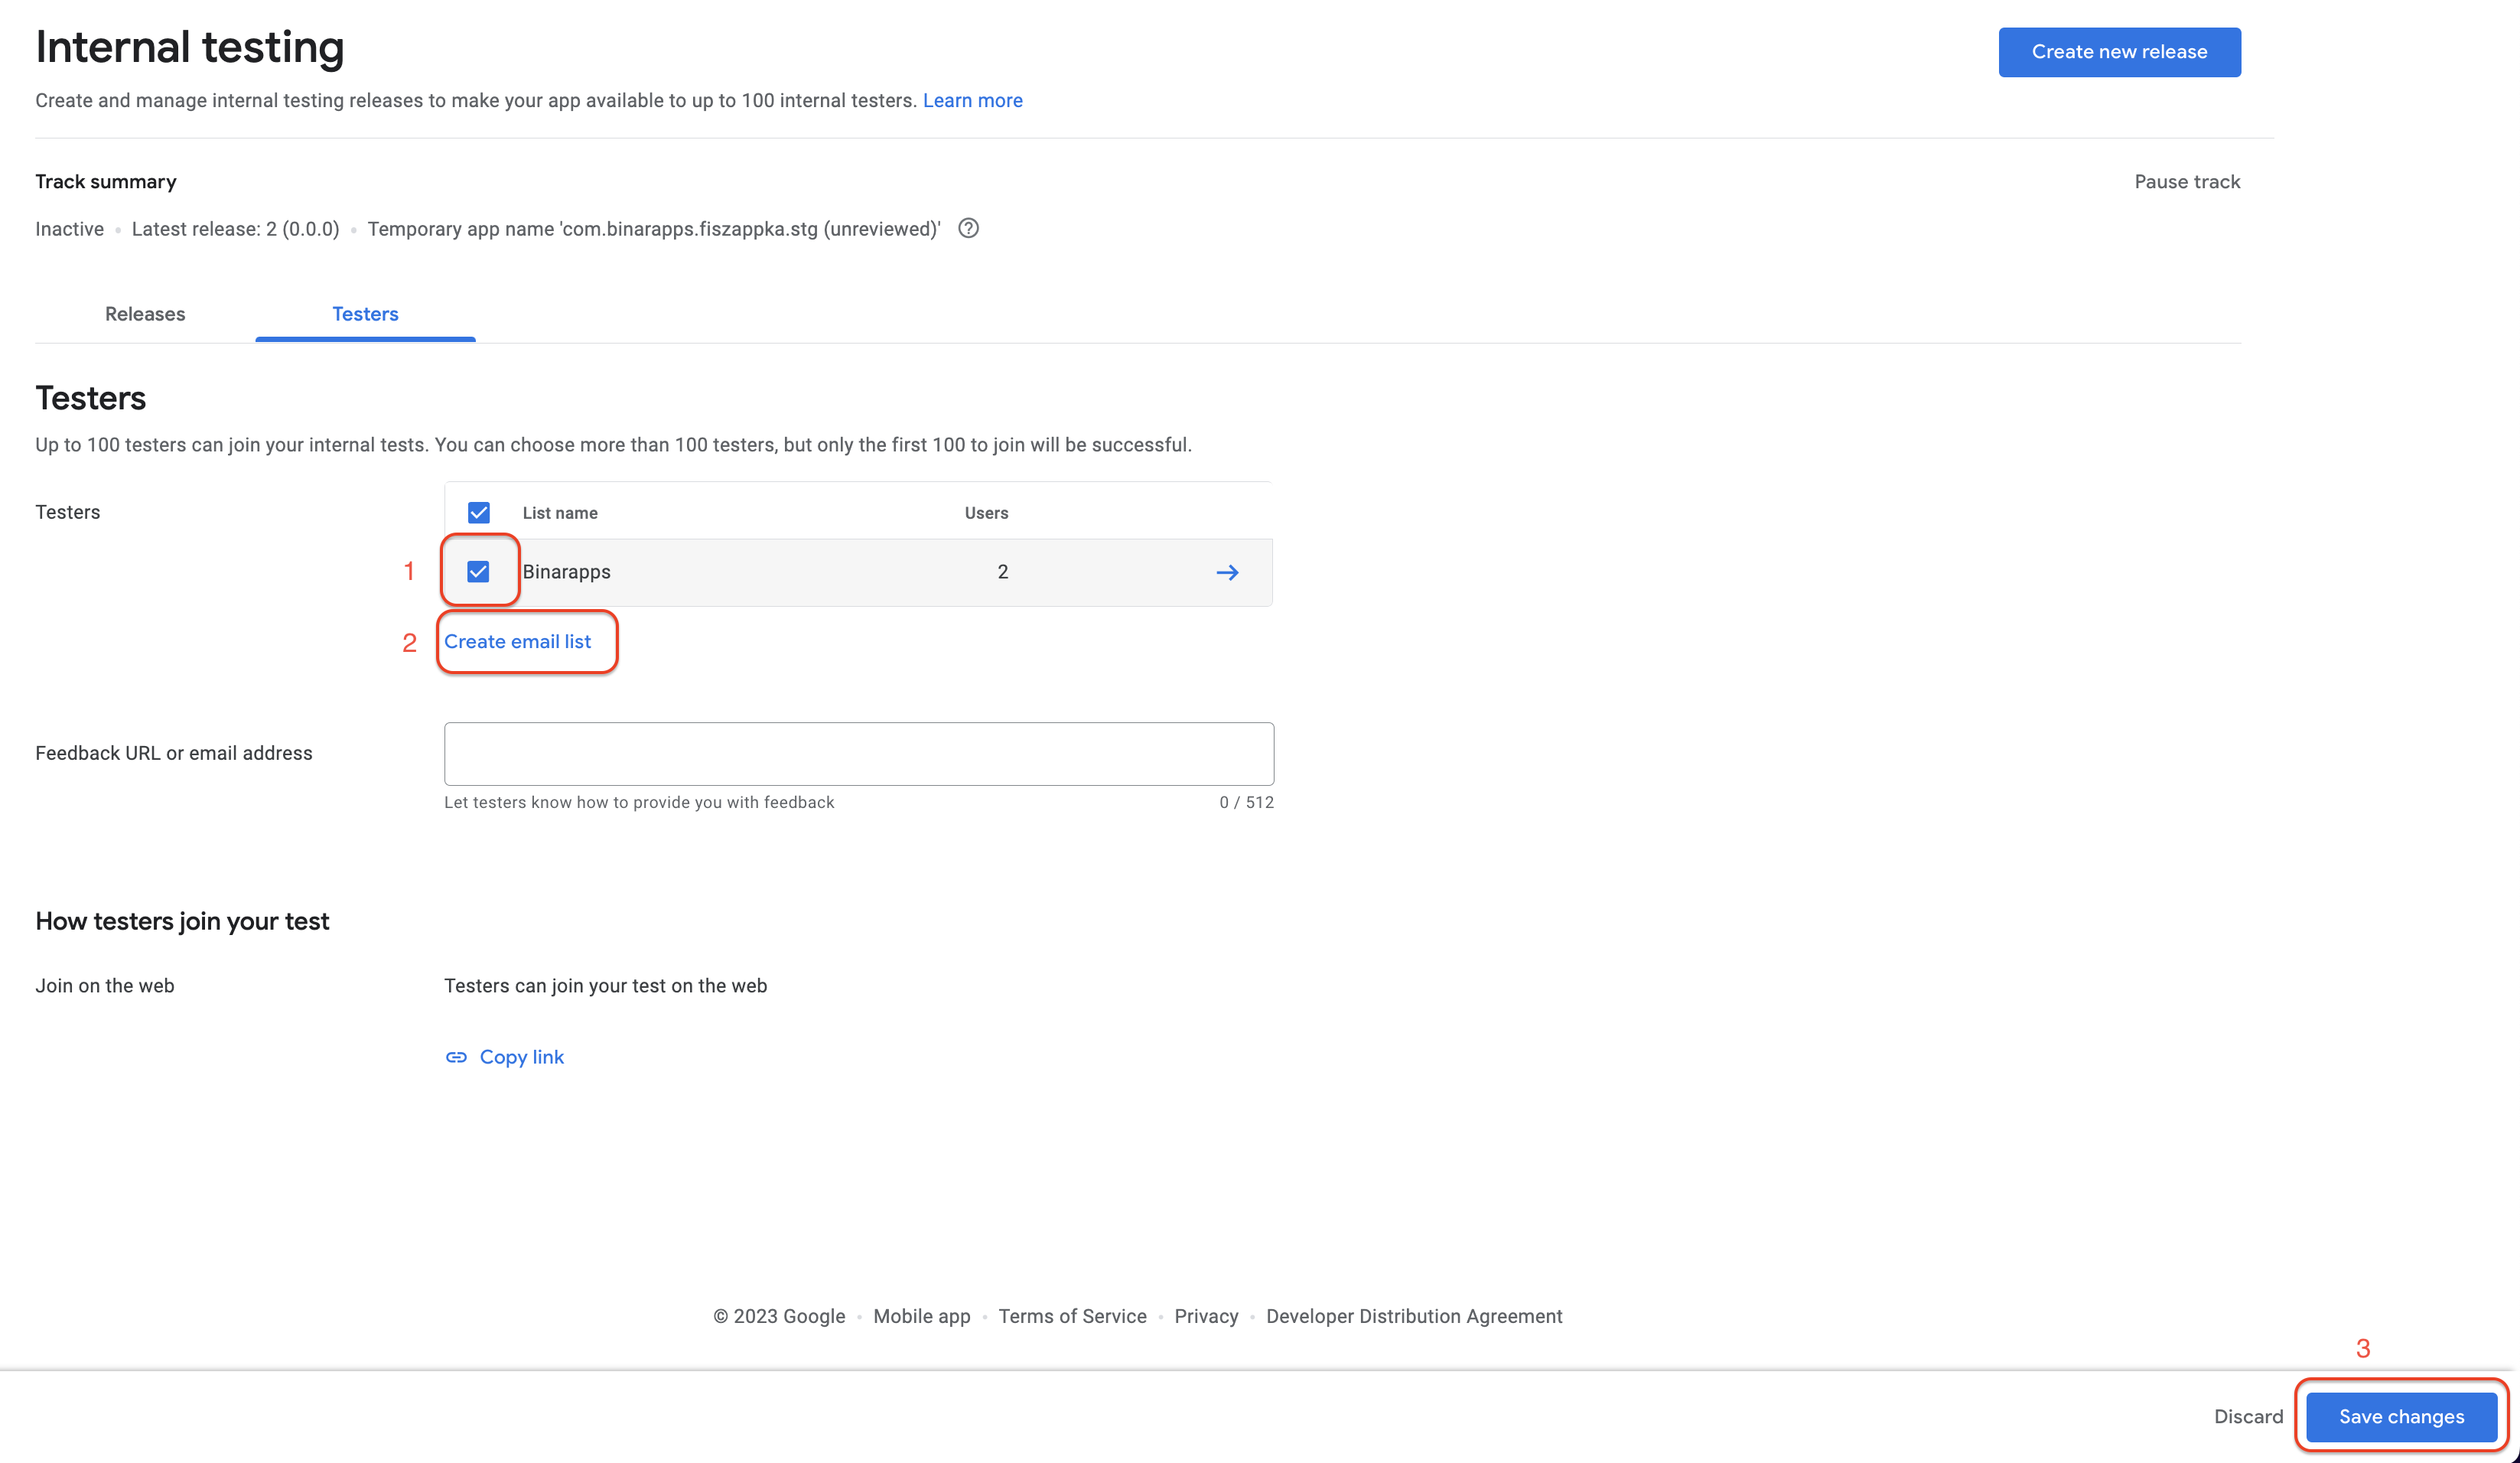Image resolution: width=2520 pixels, height=1463 pixels.
Task: Click the help icon next to app name
Action: click(968, 228)
